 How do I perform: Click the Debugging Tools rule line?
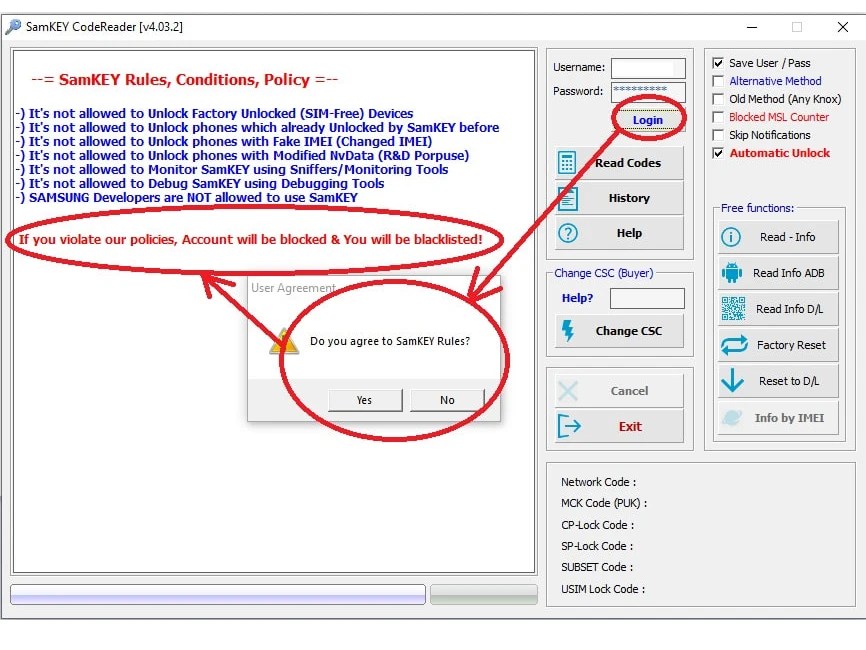(199, 184)
